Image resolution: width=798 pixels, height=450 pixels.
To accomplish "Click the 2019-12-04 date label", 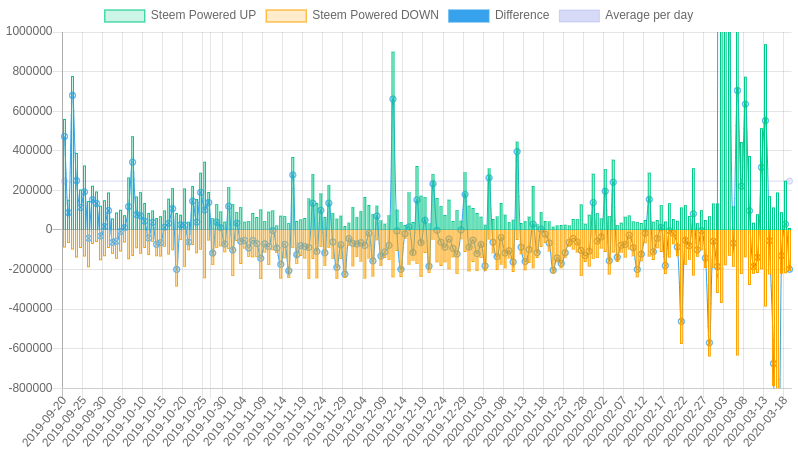I will click(x=345, y=421).
